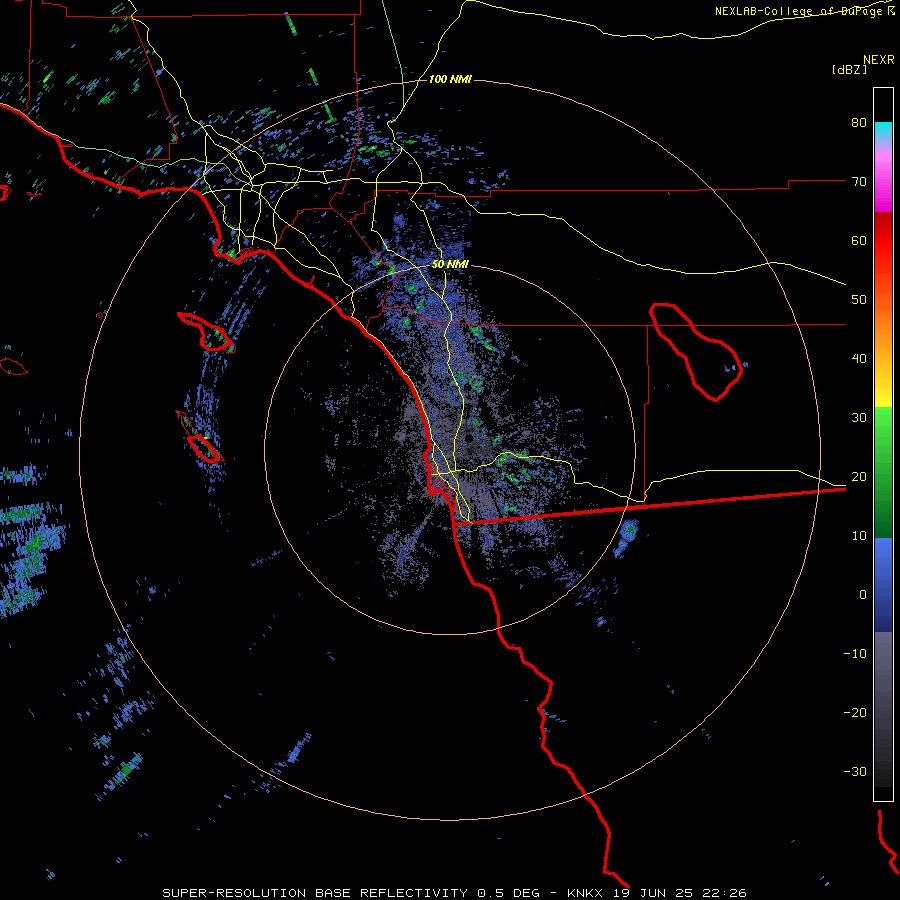
Task: Click the 100 NMI range ring label
Action: point(450,79)
